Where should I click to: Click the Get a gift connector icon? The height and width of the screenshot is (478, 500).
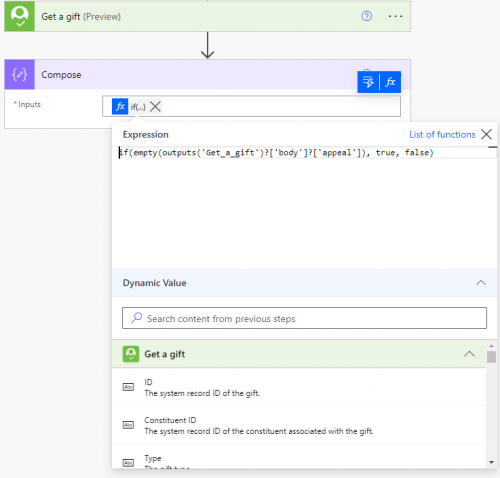point(20,16)
